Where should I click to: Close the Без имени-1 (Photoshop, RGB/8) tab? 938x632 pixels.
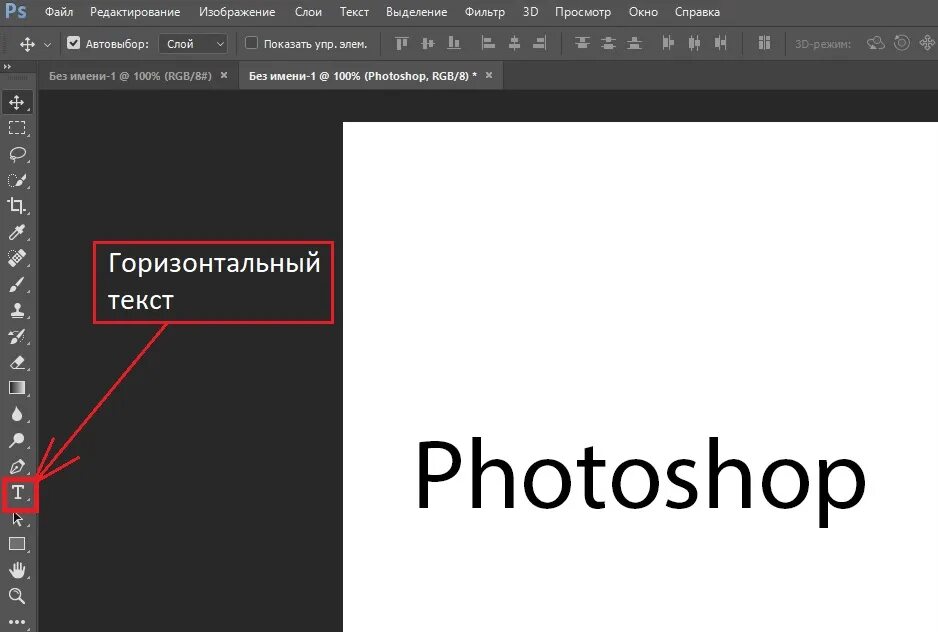(x=489, y=75)
